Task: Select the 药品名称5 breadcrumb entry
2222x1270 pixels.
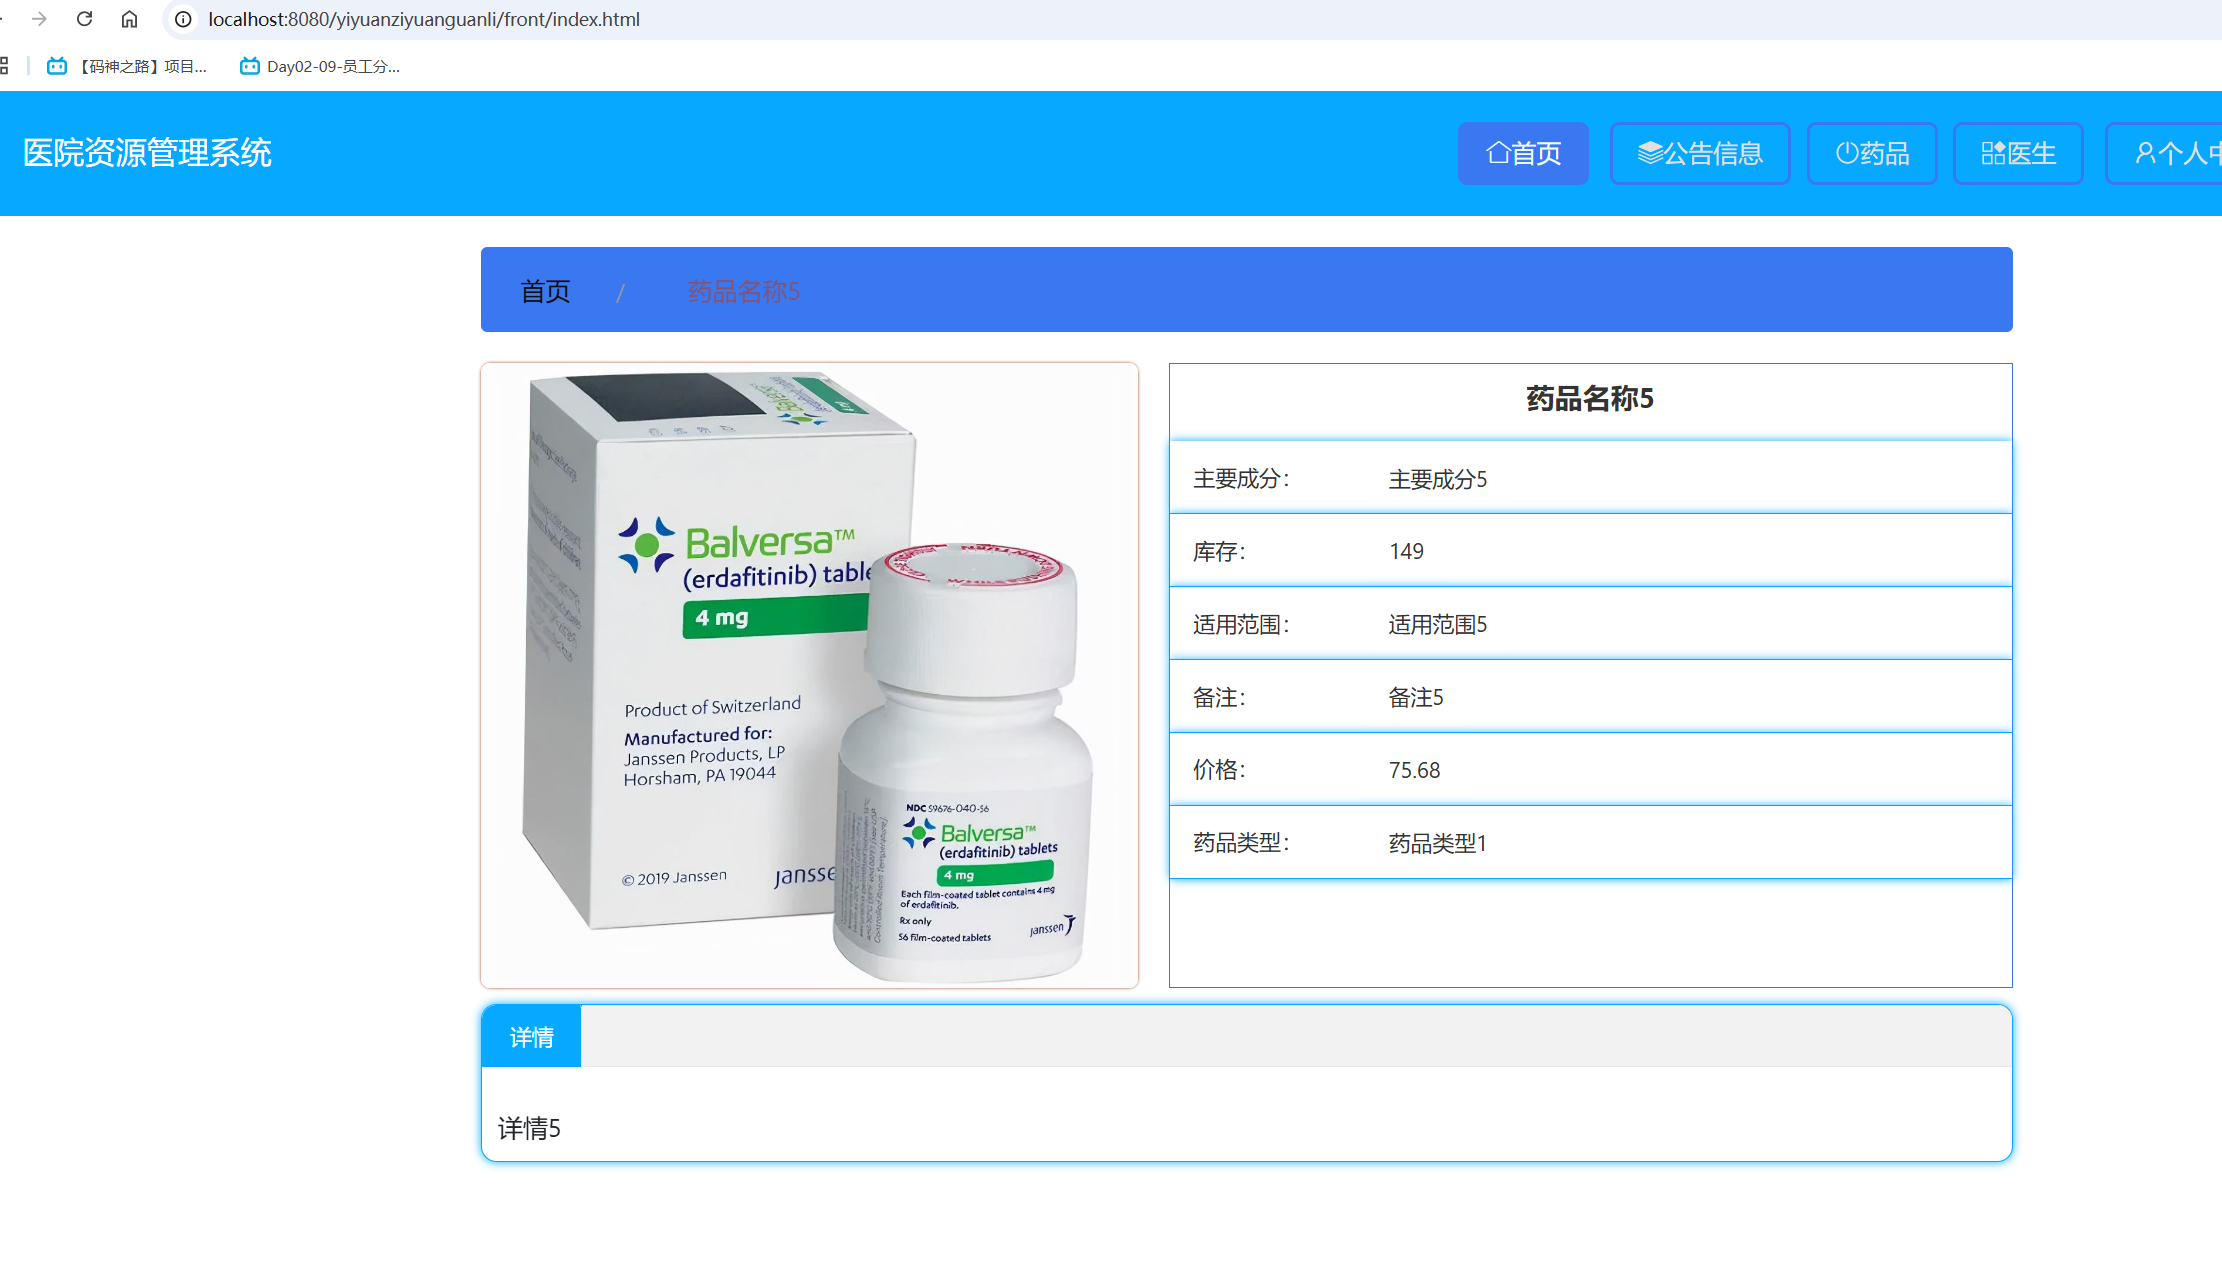Action: click(742, 291)
